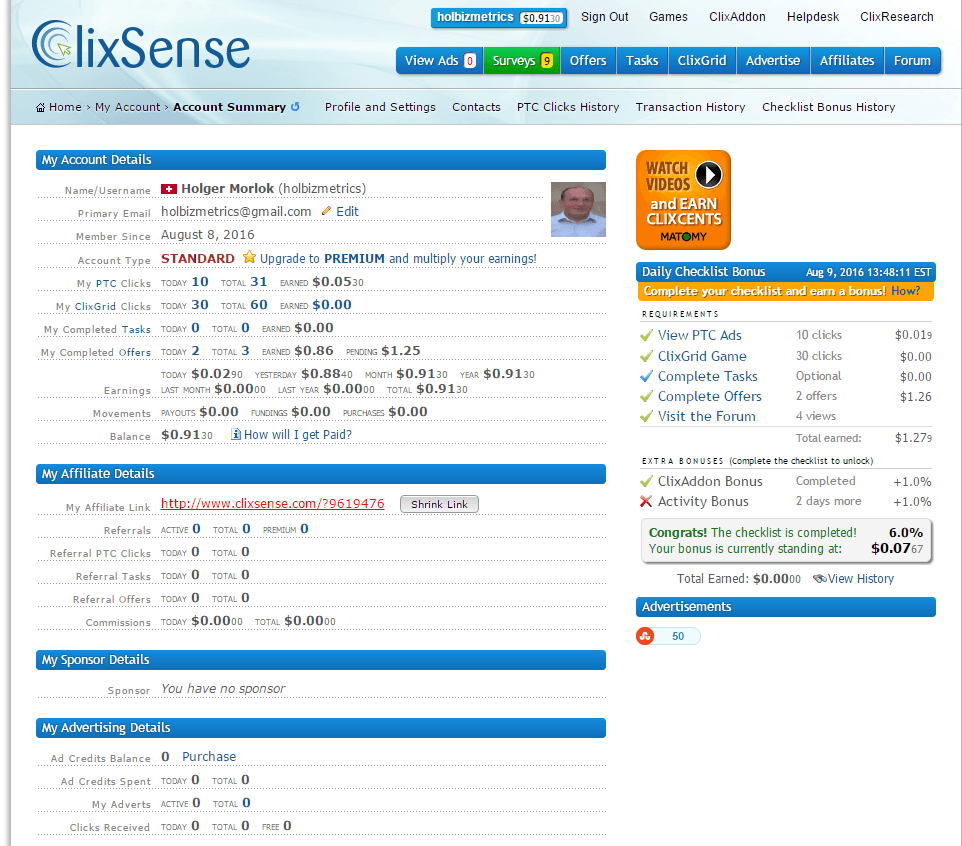The height and width of the screenshot is (846, 962).
Task: Click the Visit the Forum checklist link
Action: click(x=706, y=416)
